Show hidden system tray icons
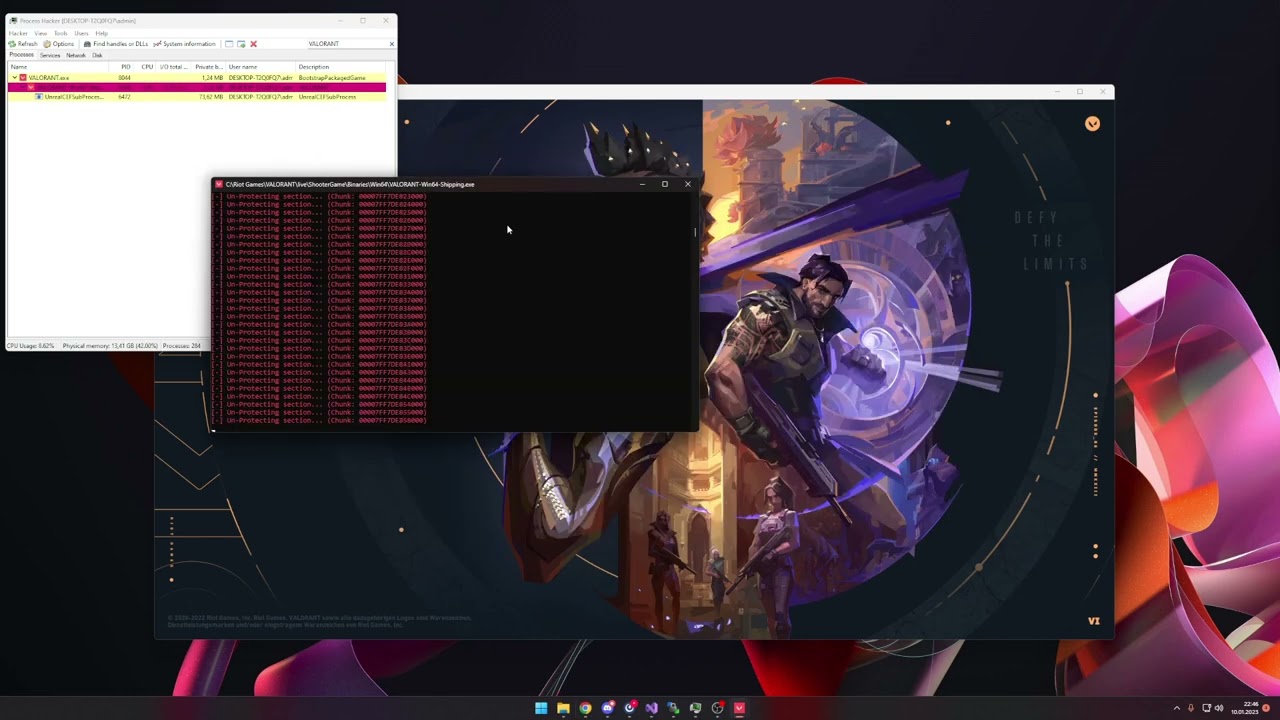This screenshot has height=720, width=1280. (1176, 708)
